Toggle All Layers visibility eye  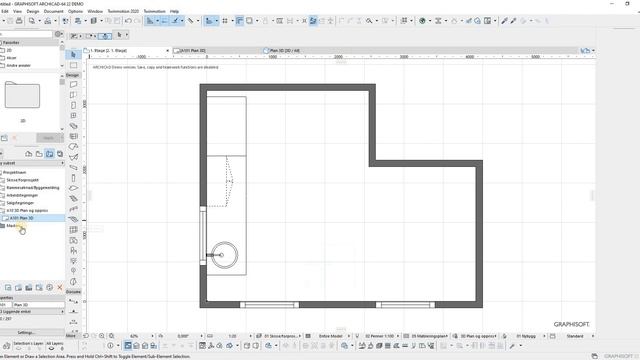[x=51, y=349]
